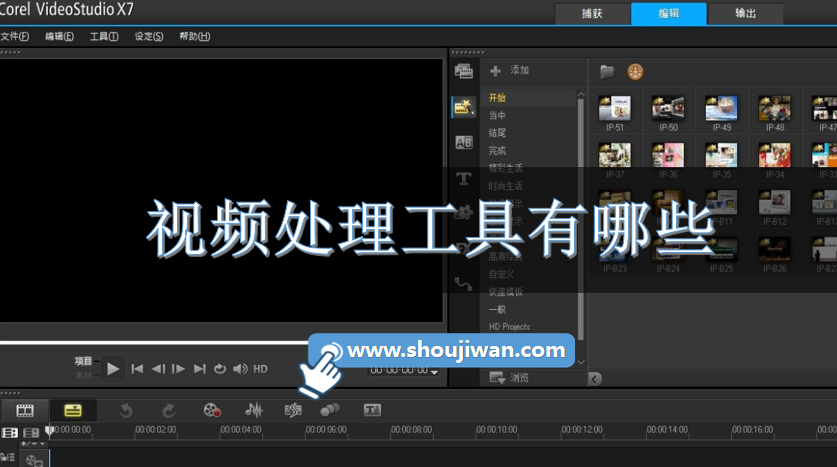Jump to the Home start frame
Screen dimensions: 837x467
click(137, 369)
